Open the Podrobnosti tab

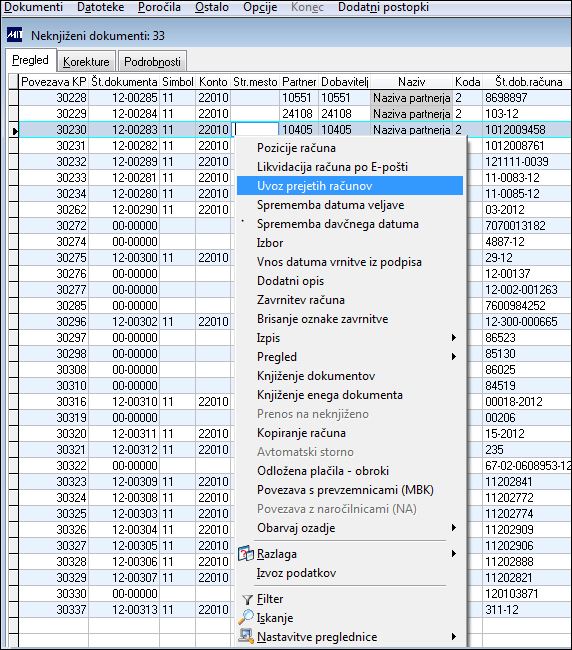152,61
